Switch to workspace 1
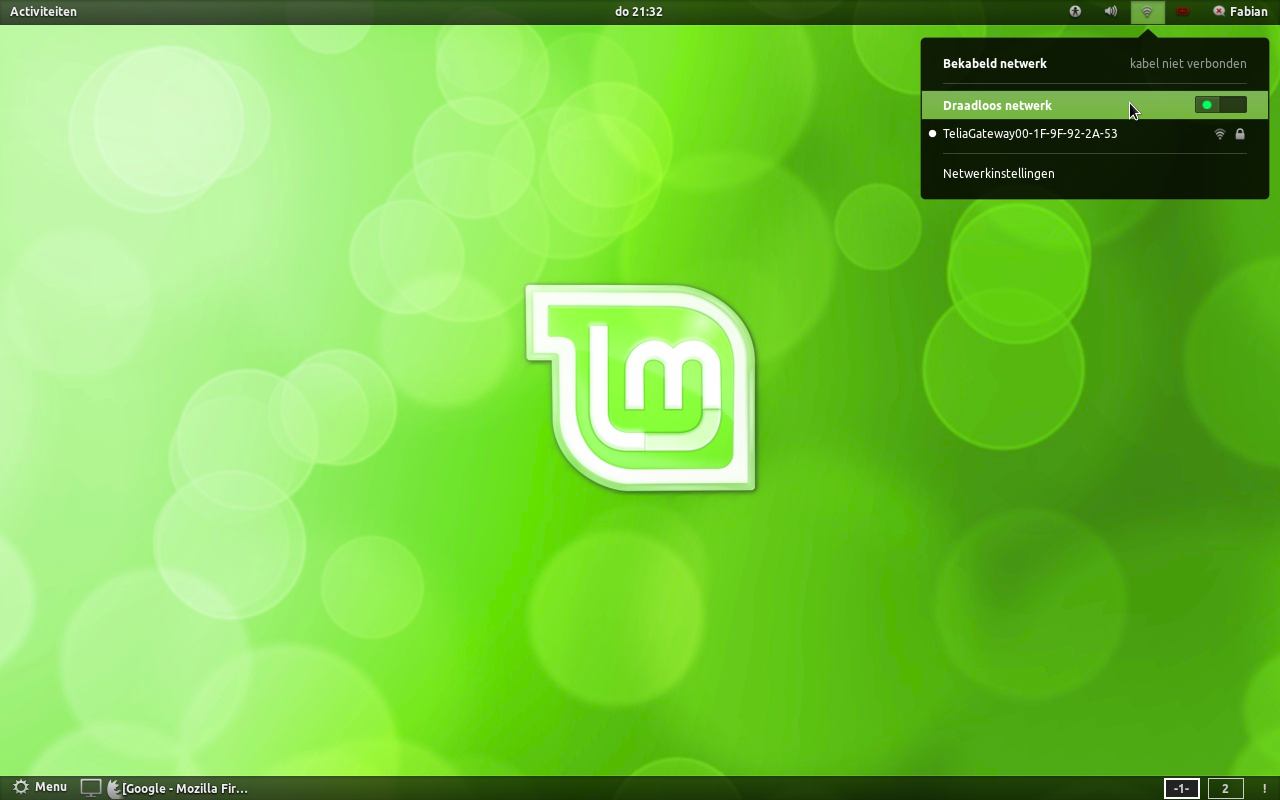This screenshot has width=1280, height=800. [x=1182, y=788]
